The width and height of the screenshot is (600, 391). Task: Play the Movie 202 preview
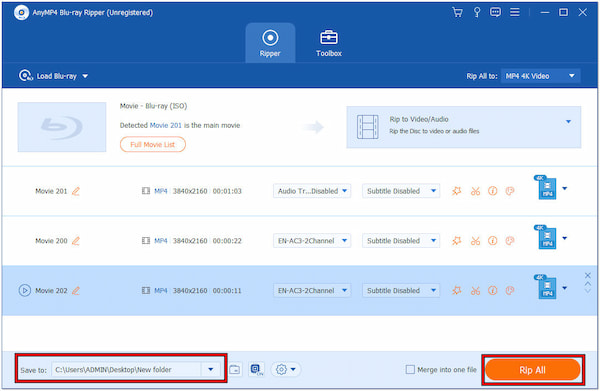(24, 290)
